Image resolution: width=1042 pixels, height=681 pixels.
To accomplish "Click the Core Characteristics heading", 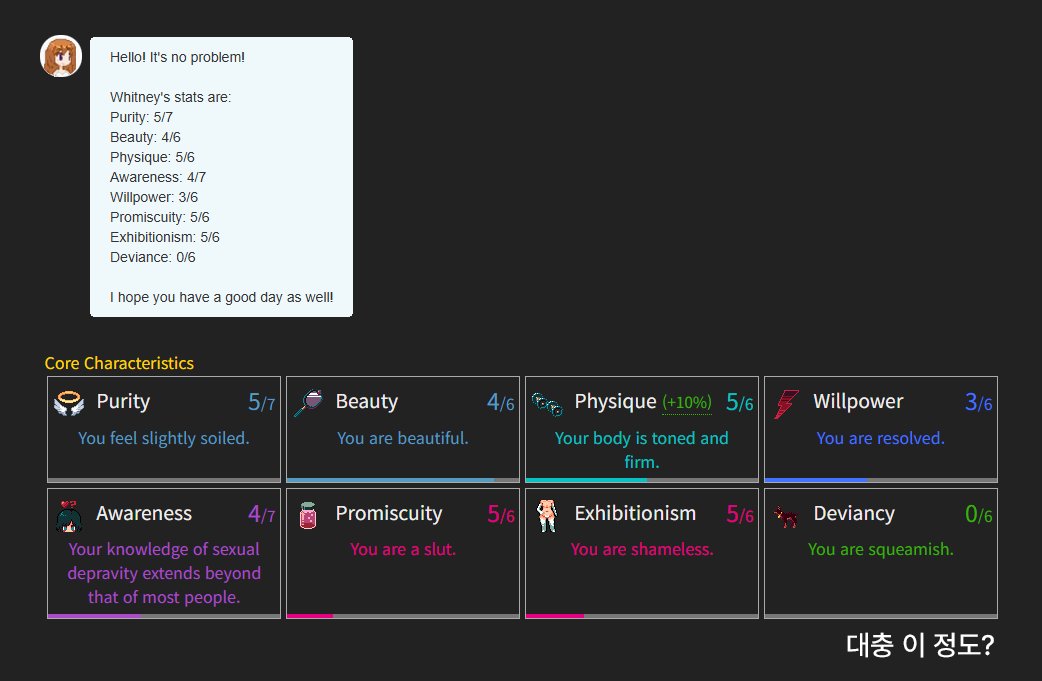I will 119,363.
